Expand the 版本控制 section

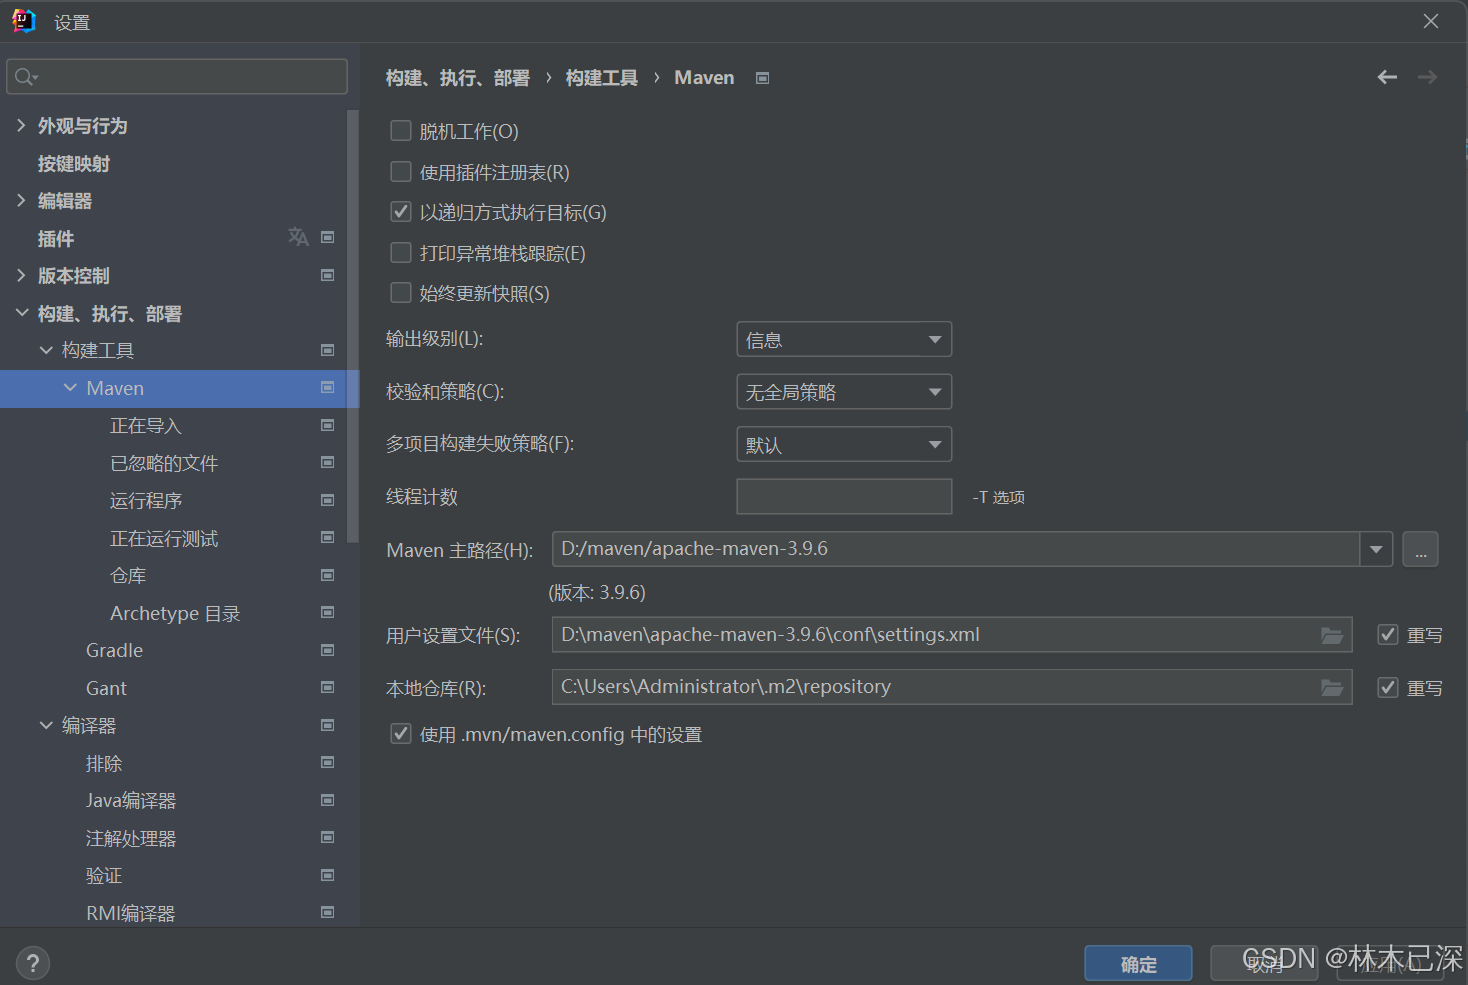pos(21,275)
